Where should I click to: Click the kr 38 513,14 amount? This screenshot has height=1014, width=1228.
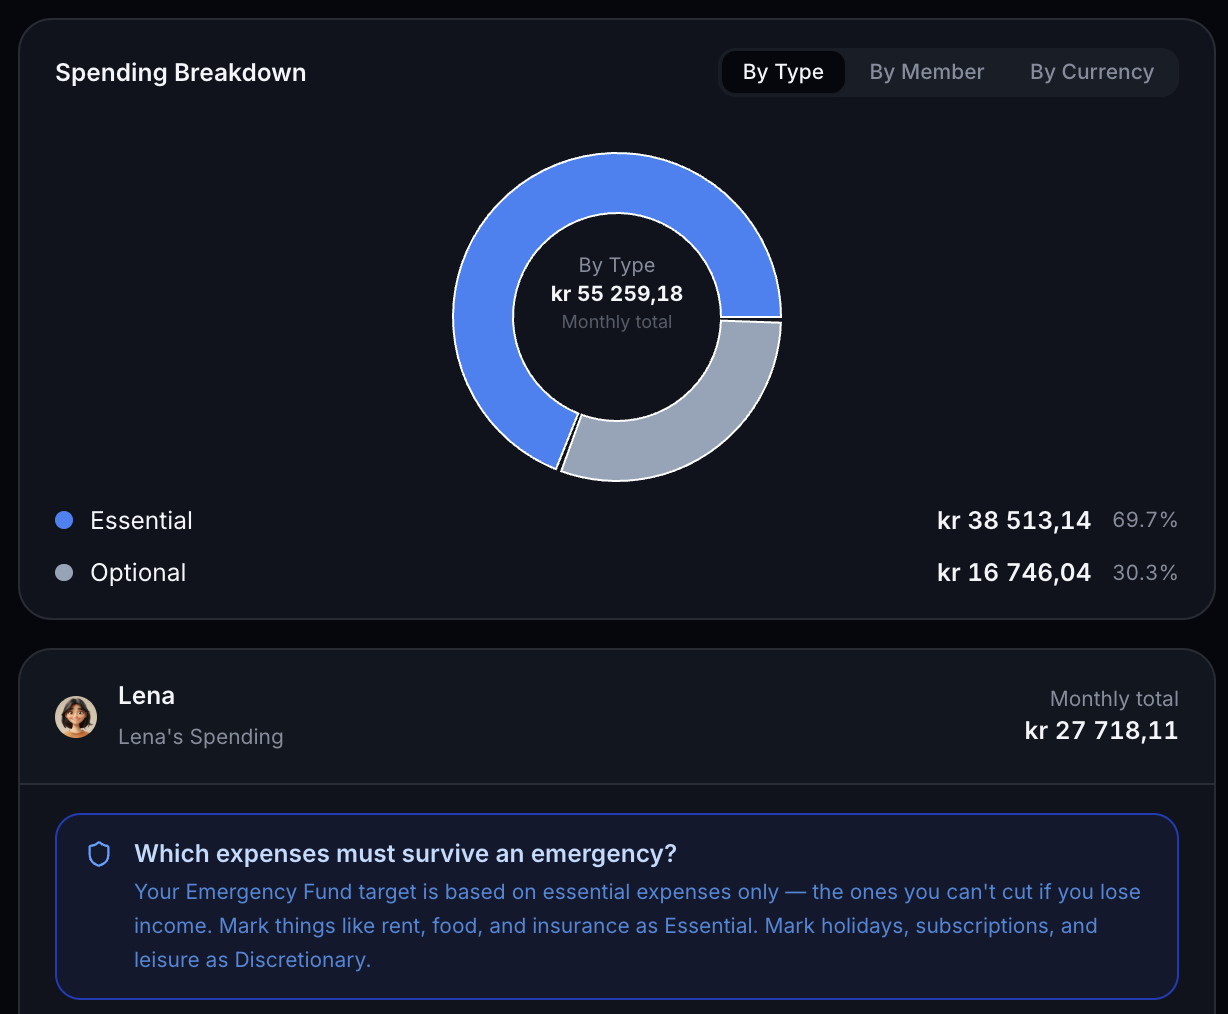[x=1013, y=520]
